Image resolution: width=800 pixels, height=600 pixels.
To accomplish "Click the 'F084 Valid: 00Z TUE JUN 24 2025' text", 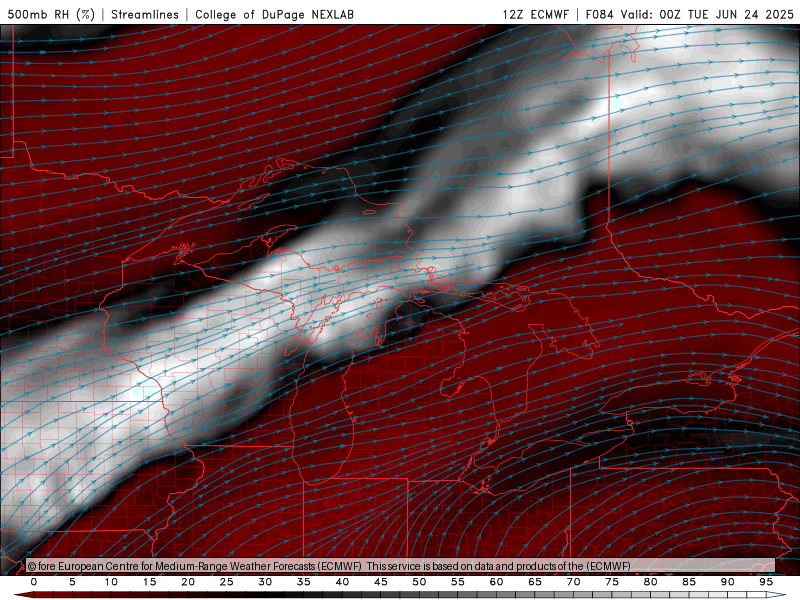I will click(x=689, y=14).
